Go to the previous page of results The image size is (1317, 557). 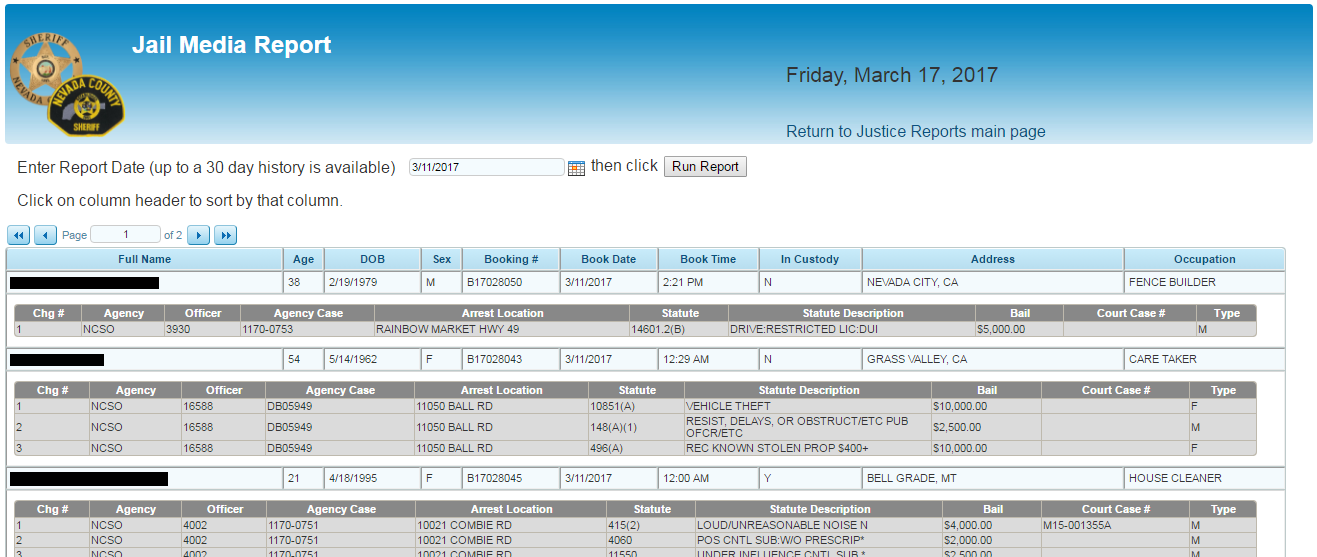coord(45,235)
